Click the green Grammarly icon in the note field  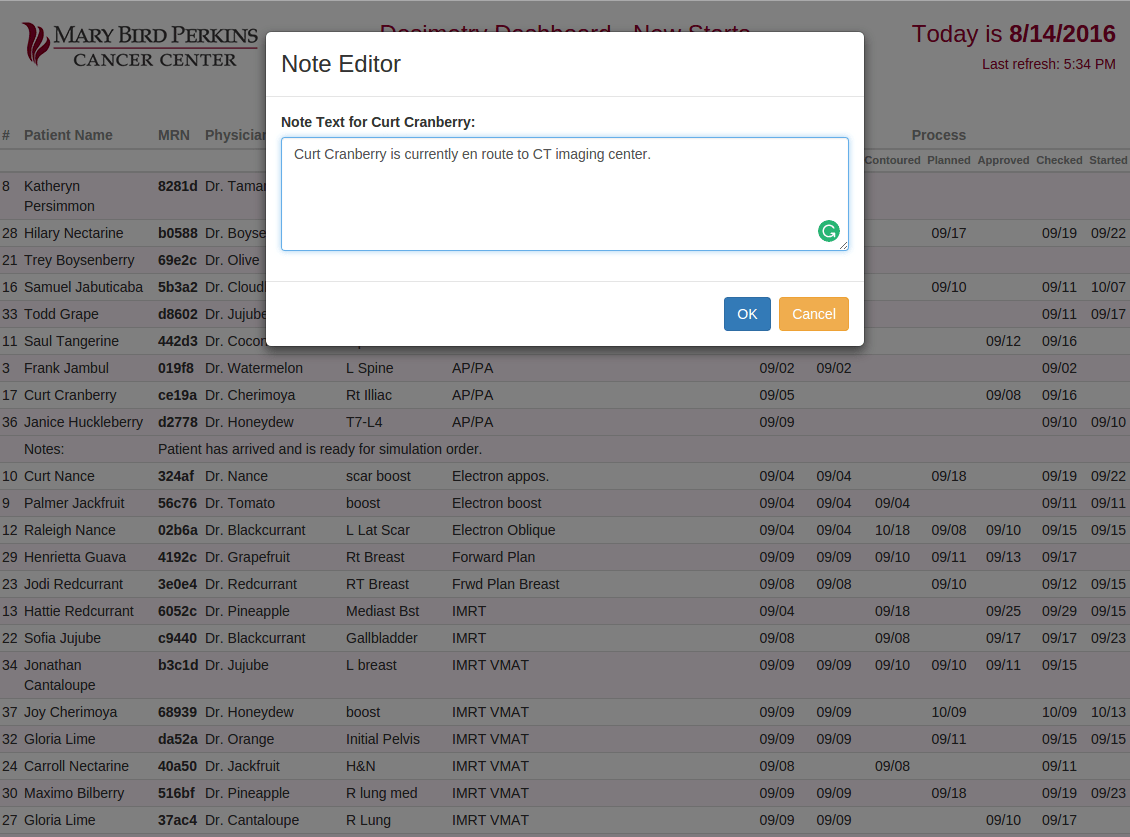click(828, 231)
